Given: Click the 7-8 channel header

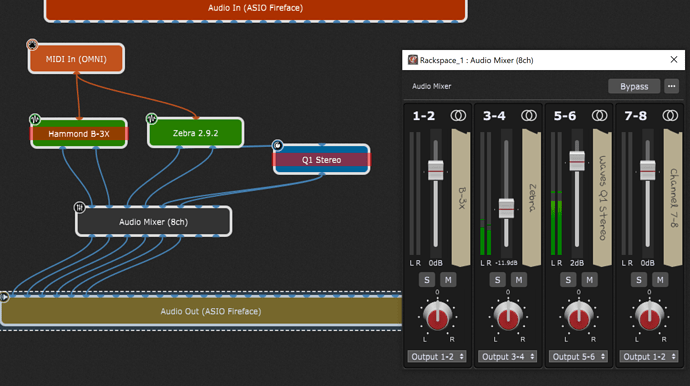Looking at the screenshot, I should [x=635, y=116].
